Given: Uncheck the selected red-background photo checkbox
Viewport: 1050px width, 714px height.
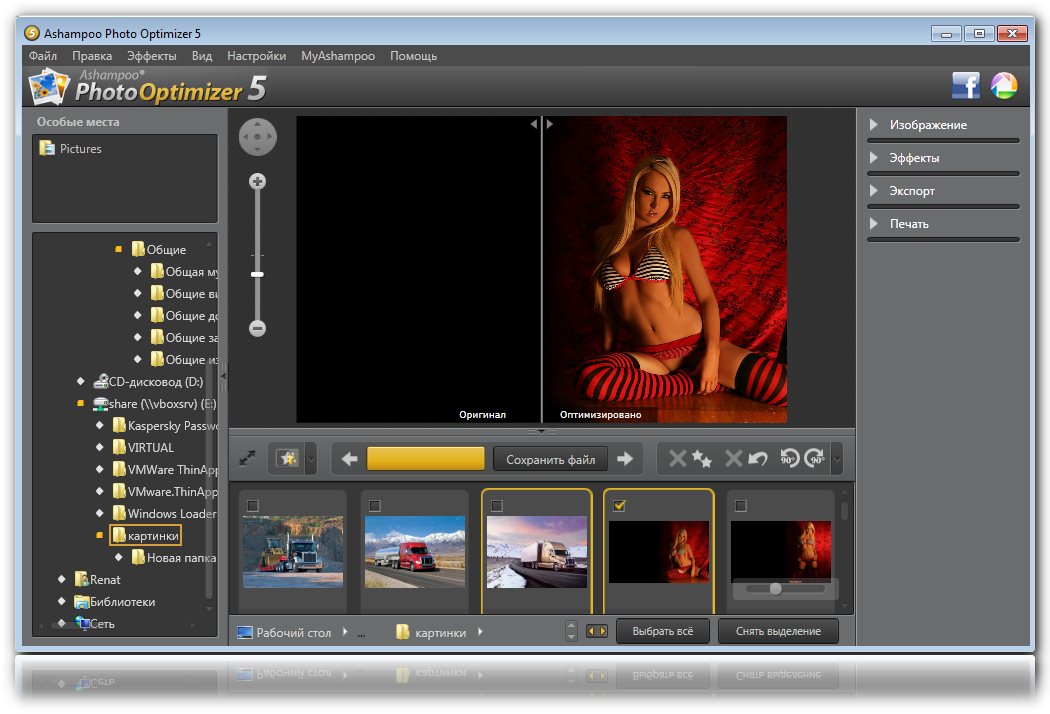Looking at the screenshot, I should pyautogui.click(x=619, y=506).
